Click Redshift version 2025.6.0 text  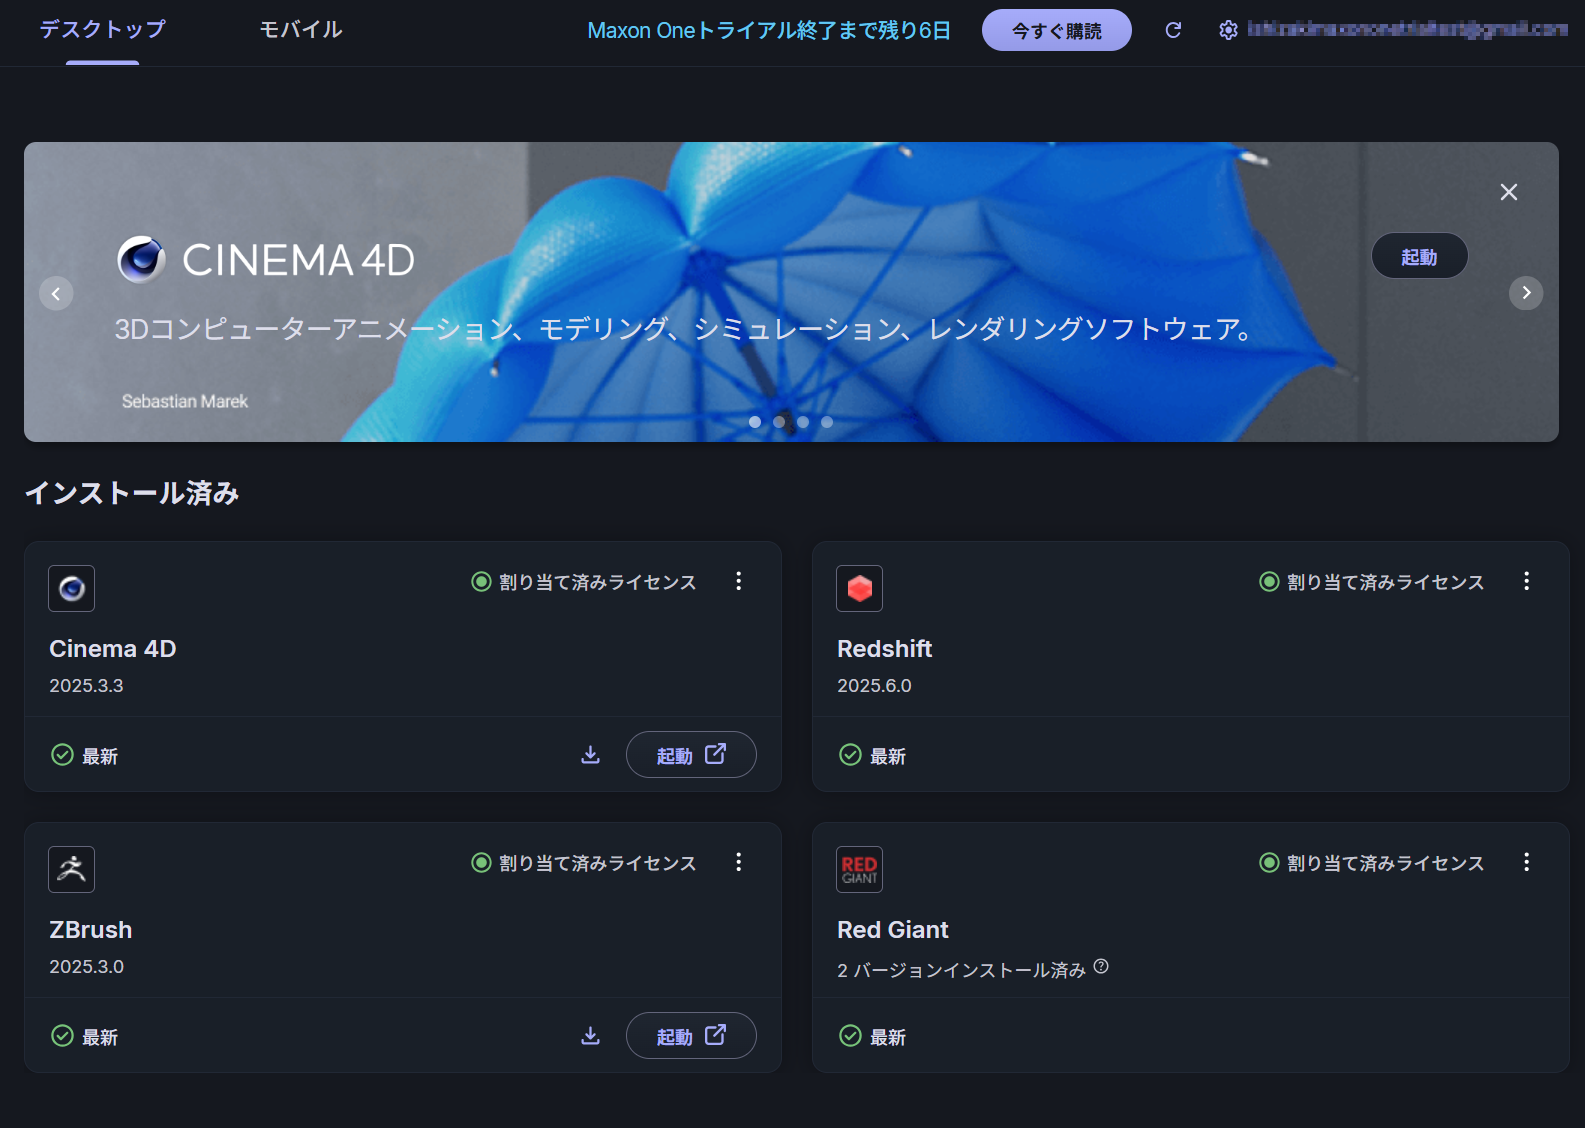875,686
